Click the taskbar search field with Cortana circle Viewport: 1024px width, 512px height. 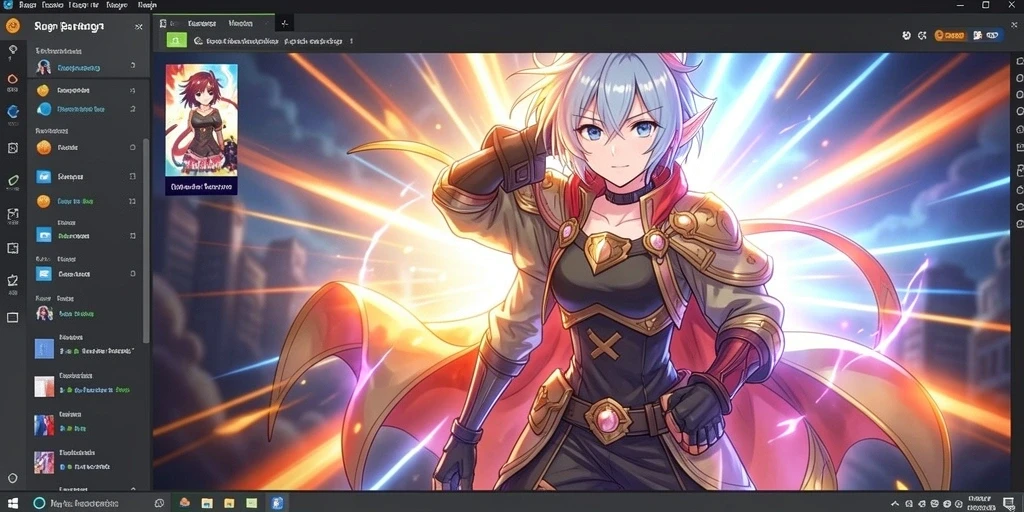pos(88,503)
